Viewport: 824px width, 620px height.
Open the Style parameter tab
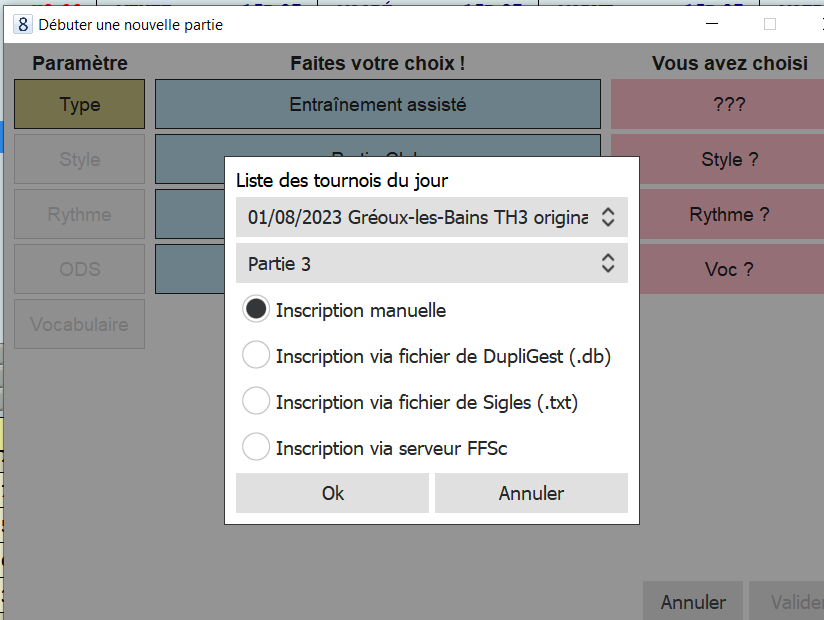click(80, 160)
